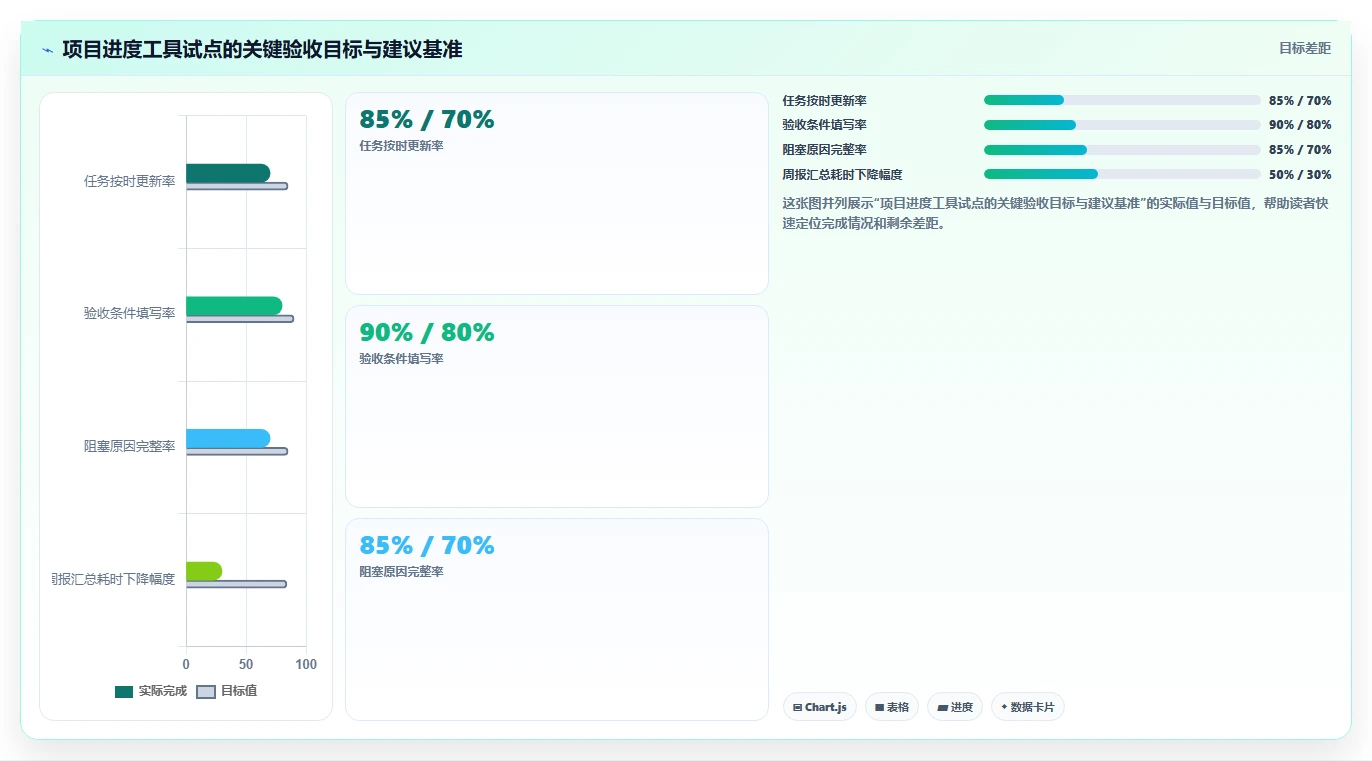The image size is (1372, 761).
Task: Click the description paragraph starting 这张图并列展示
Action: tap(1056, 213)
